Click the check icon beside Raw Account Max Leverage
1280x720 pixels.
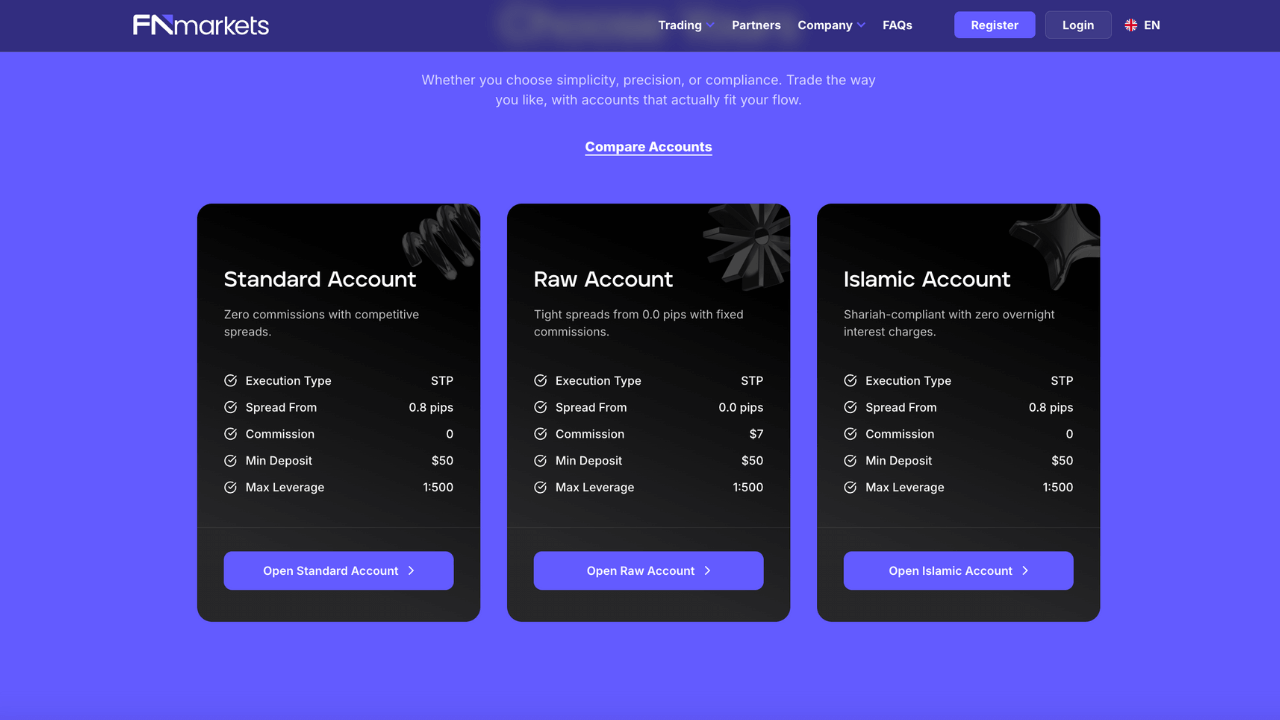[540, 487]
